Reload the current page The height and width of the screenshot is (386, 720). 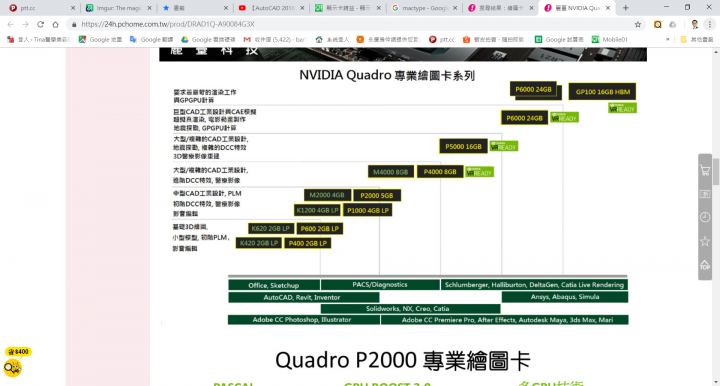click(40, 24)
